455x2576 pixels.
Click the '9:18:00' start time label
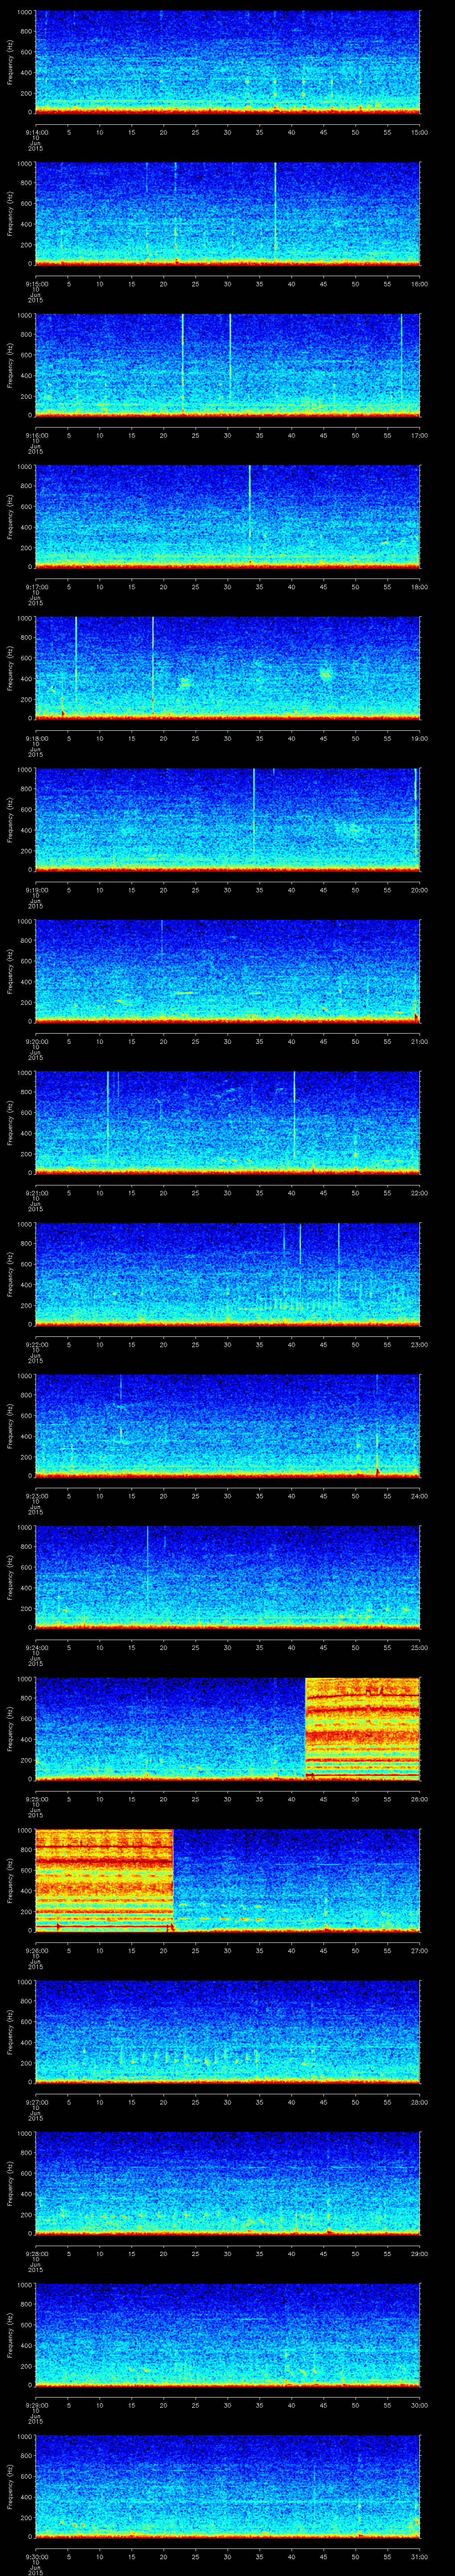36,738
